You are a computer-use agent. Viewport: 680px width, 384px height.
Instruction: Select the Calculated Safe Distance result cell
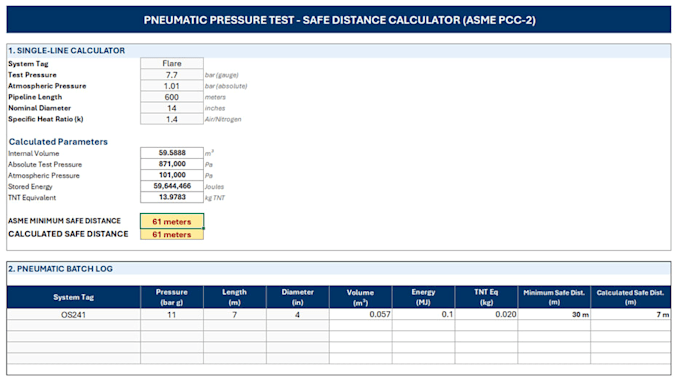point(172,234)
